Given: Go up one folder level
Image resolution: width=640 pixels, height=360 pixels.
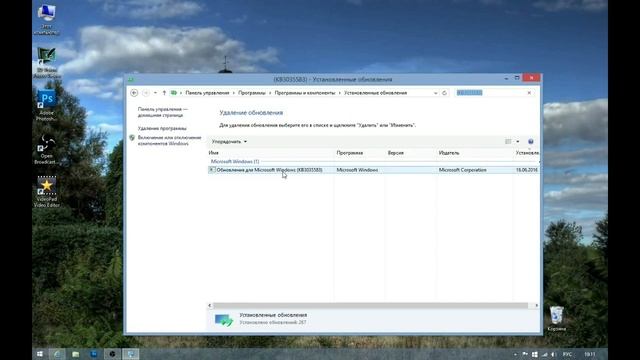Looking at the screenshot, I should tap(164, 93).
